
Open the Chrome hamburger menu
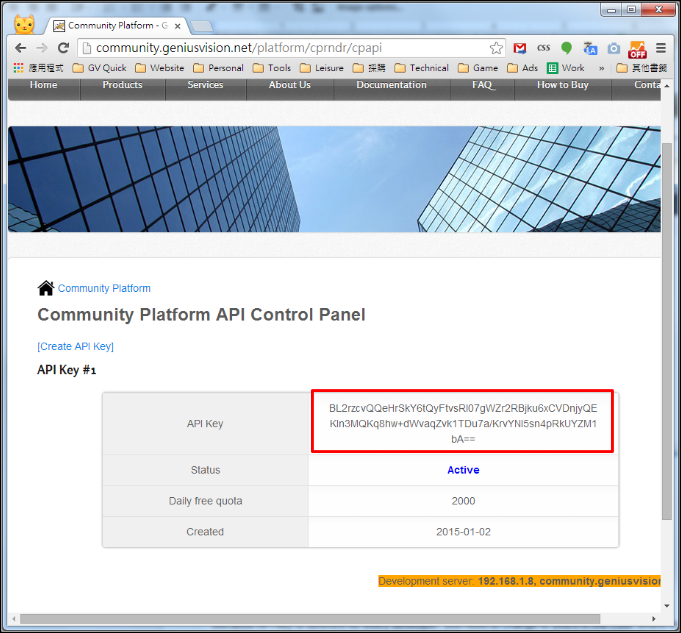coord(661,48)
